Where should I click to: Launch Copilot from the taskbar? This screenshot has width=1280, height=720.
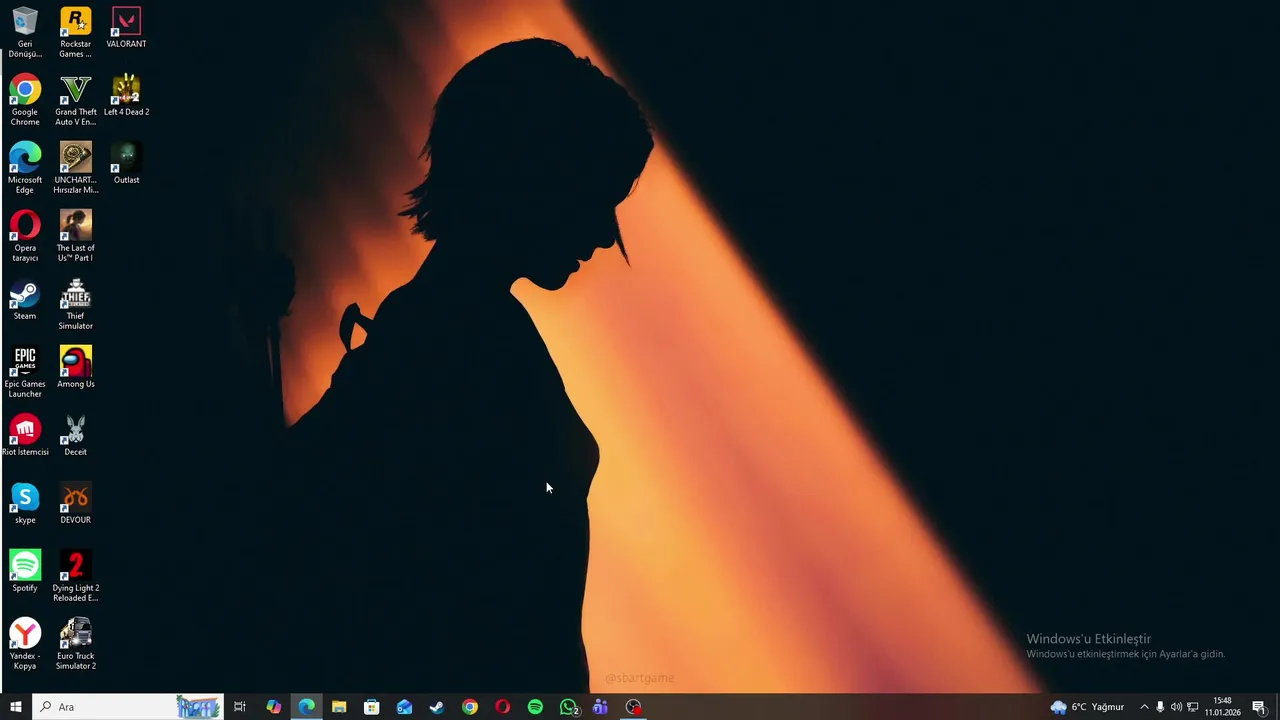pyautogui.click(x=273, y=707)
